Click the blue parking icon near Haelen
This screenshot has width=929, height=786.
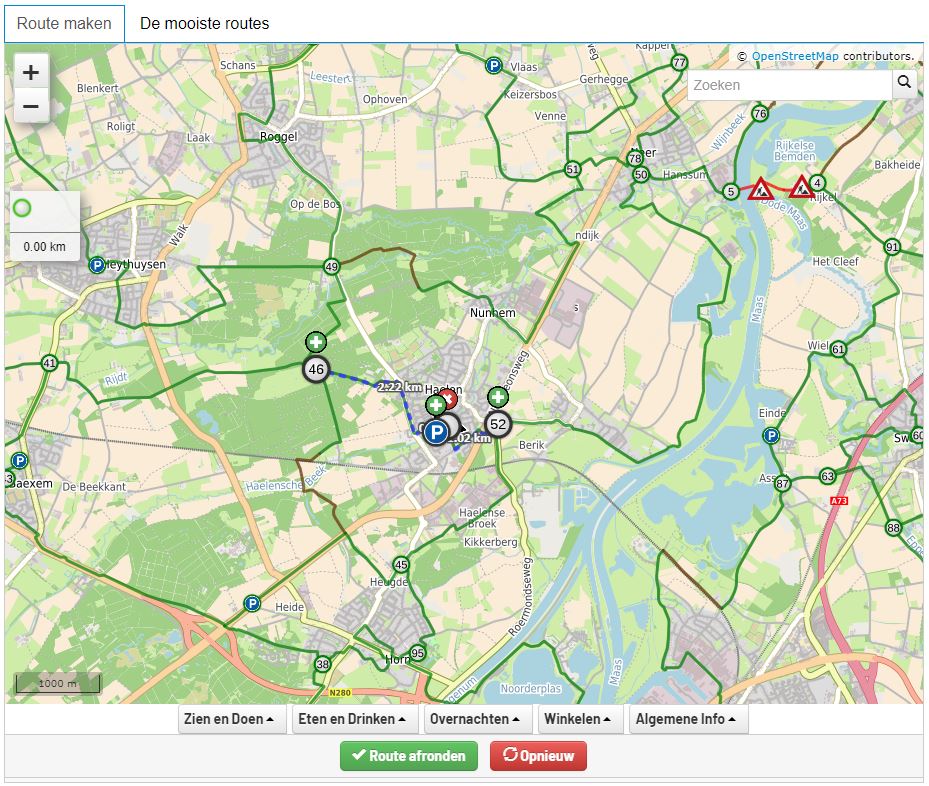437,433
